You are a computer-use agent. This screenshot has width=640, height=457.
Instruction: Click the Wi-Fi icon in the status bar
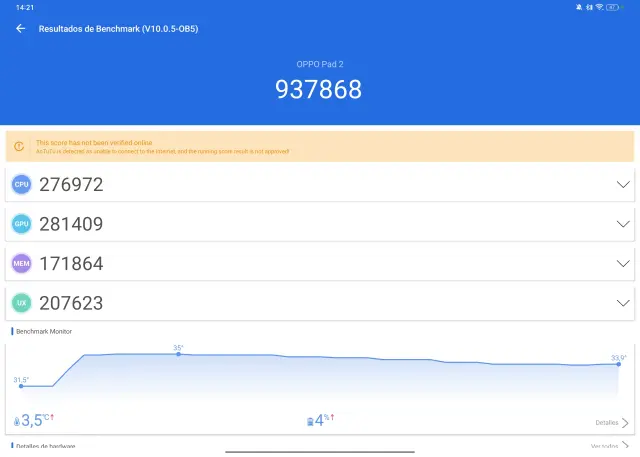599,7
